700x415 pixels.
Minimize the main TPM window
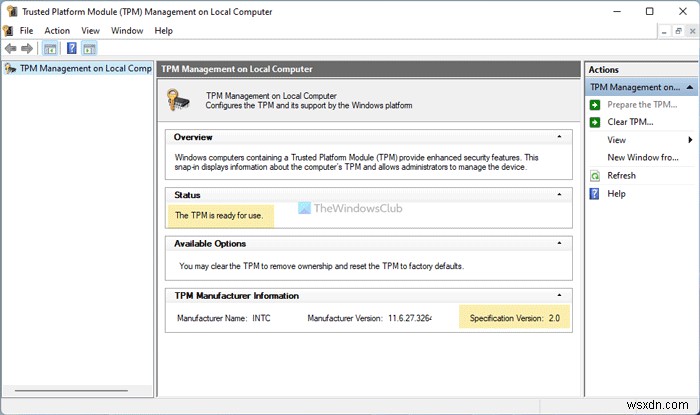click(617, 12)
